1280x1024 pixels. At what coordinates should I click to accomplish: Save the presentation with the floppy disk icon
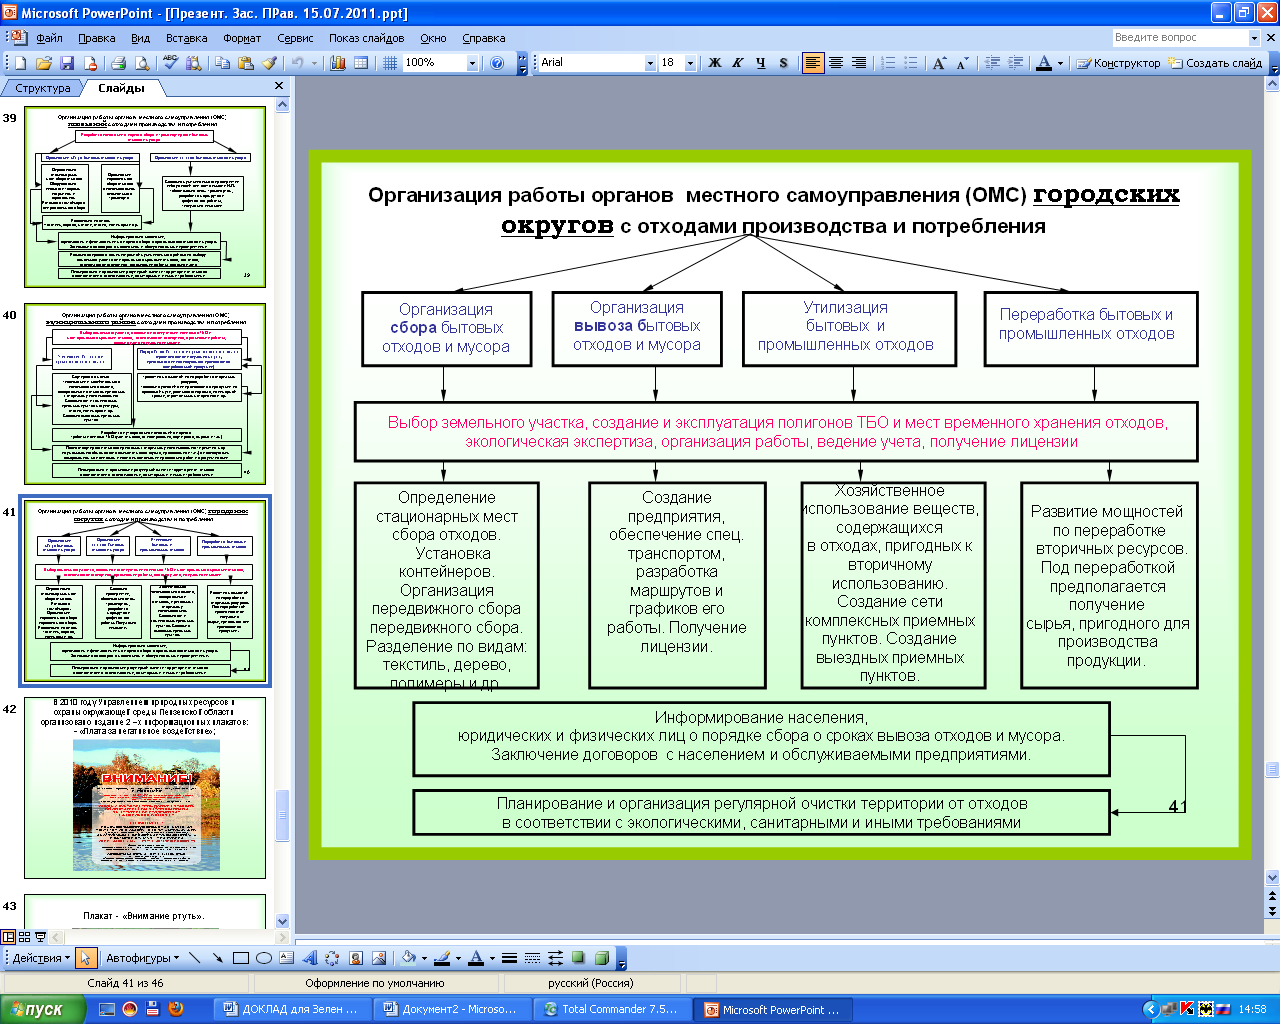[67, 63]
